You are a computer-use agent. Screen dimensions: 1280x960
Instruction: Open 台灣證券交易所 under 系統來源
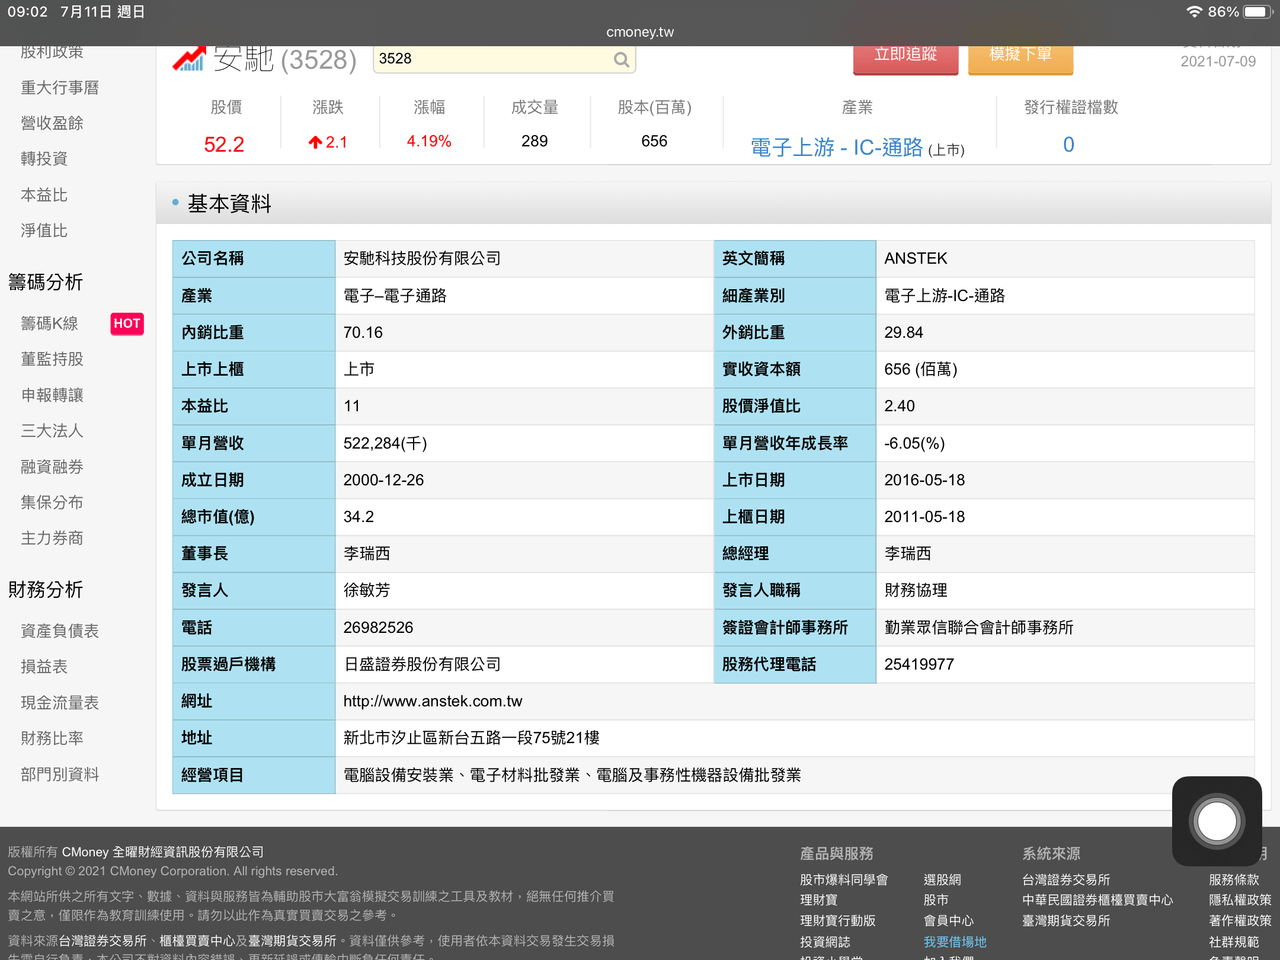click(1066, 880)
